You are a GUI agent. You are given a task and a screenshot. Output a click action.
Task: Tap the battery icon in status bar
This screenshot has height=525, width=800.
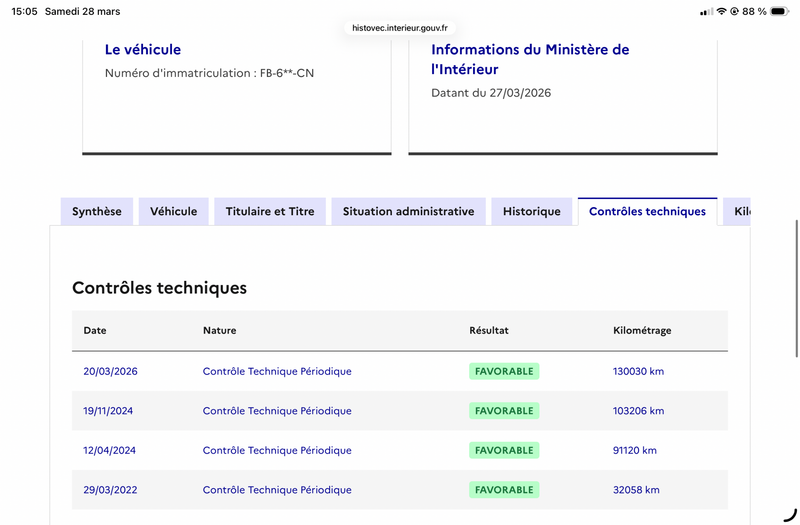tap(779, 11)
